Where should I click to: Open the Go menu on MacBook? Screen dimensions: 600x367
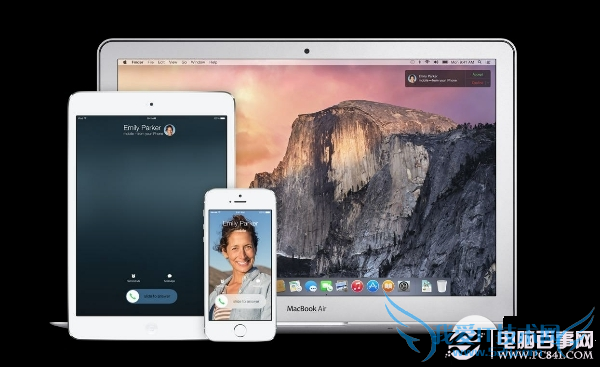coord(184,62)
